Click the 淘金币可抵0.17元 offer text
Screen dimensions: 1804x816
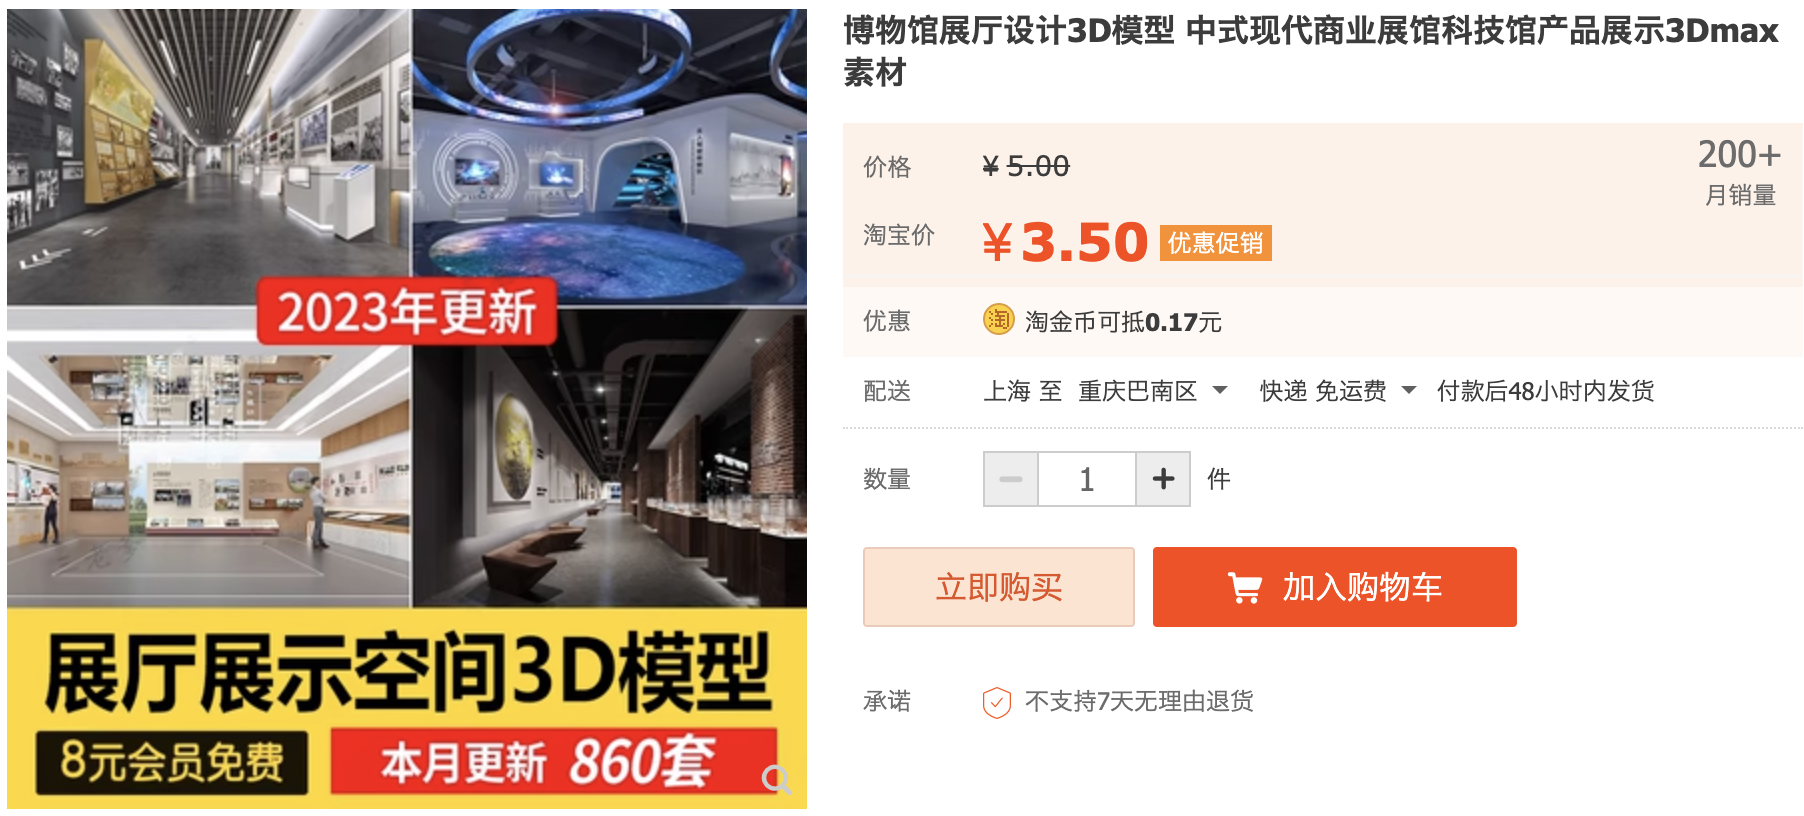(x=1123, y=322)
